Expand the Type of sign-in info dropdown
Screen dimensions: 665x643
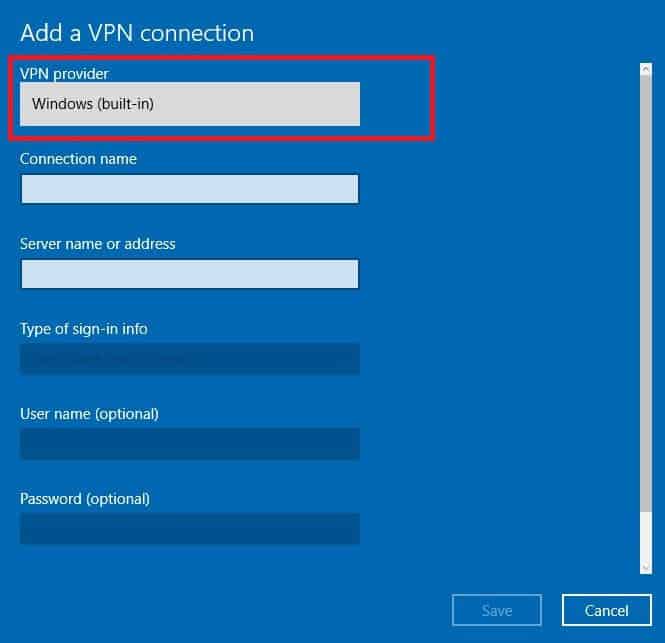pyautogui.click(x=190, y=359)
